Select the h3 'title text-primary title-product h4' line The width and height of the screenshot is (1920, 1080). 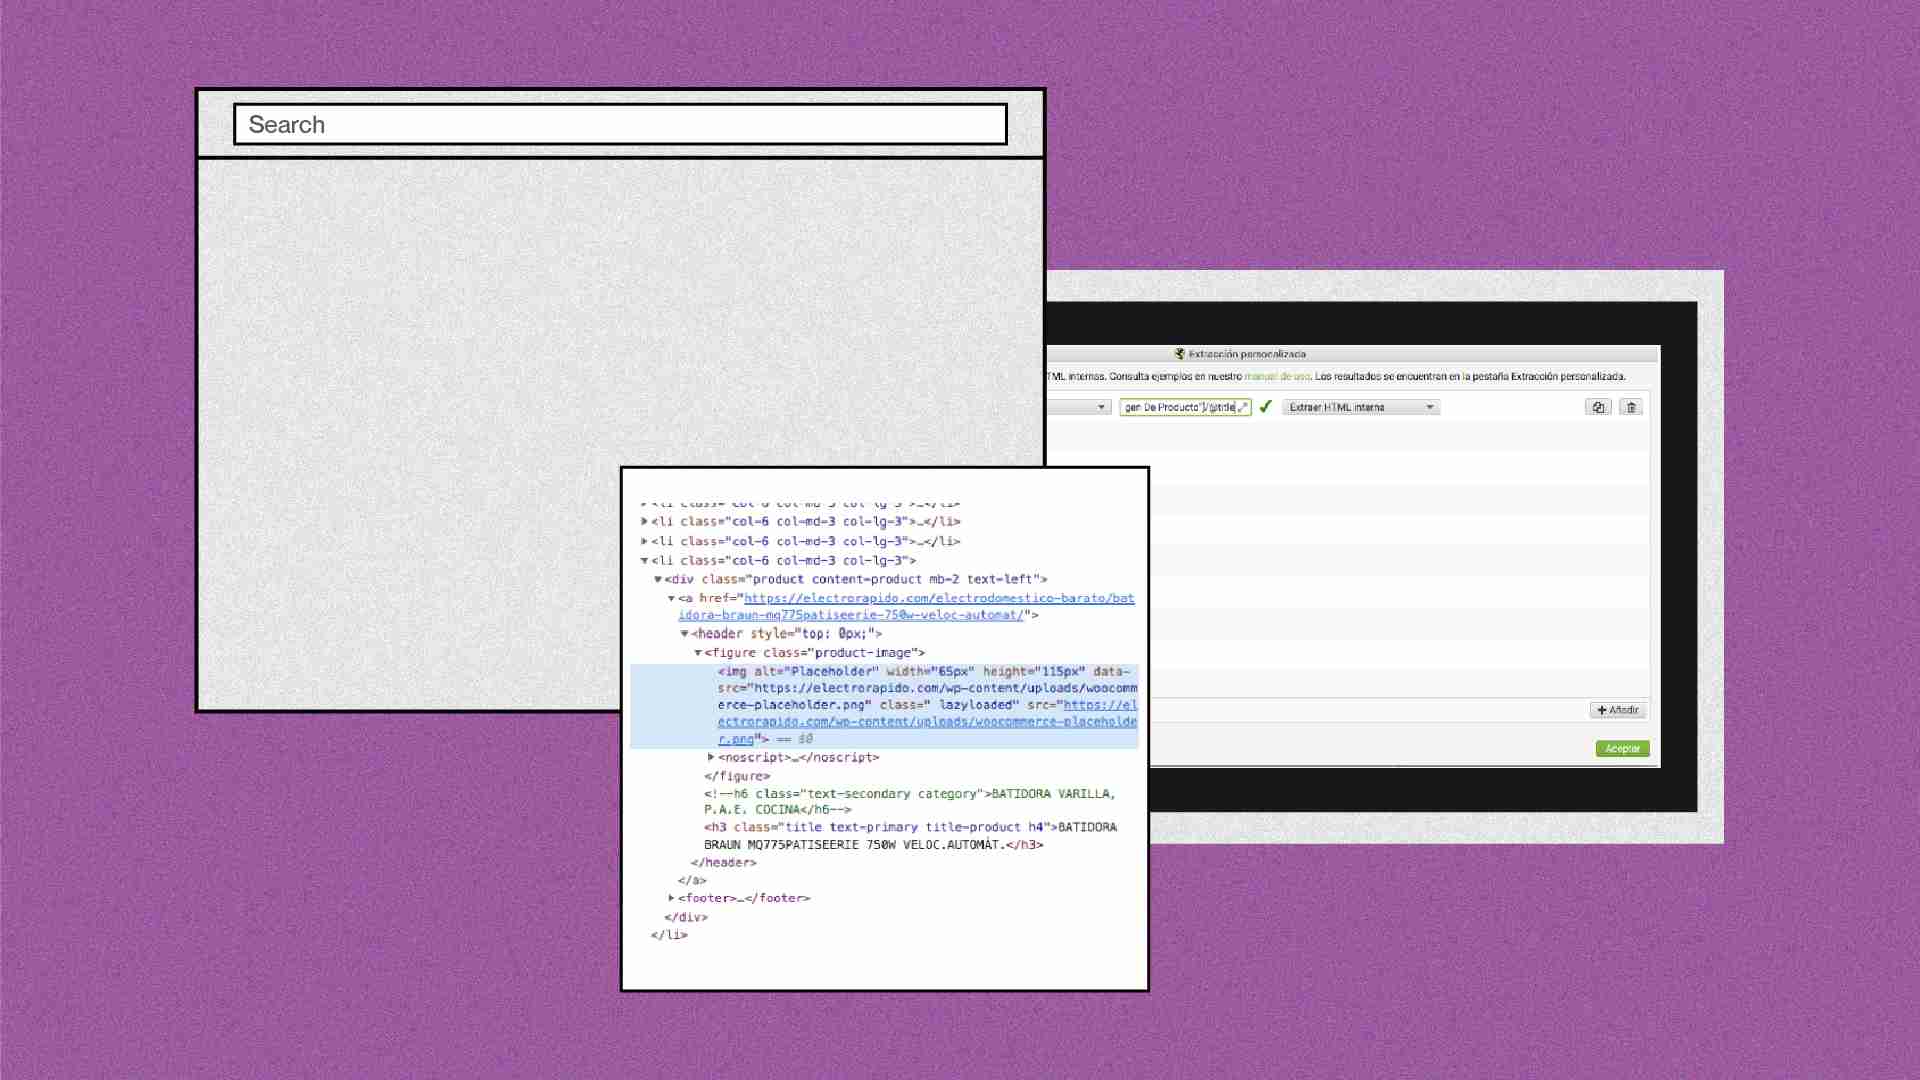pyautogui.click(x=910, y=836)
